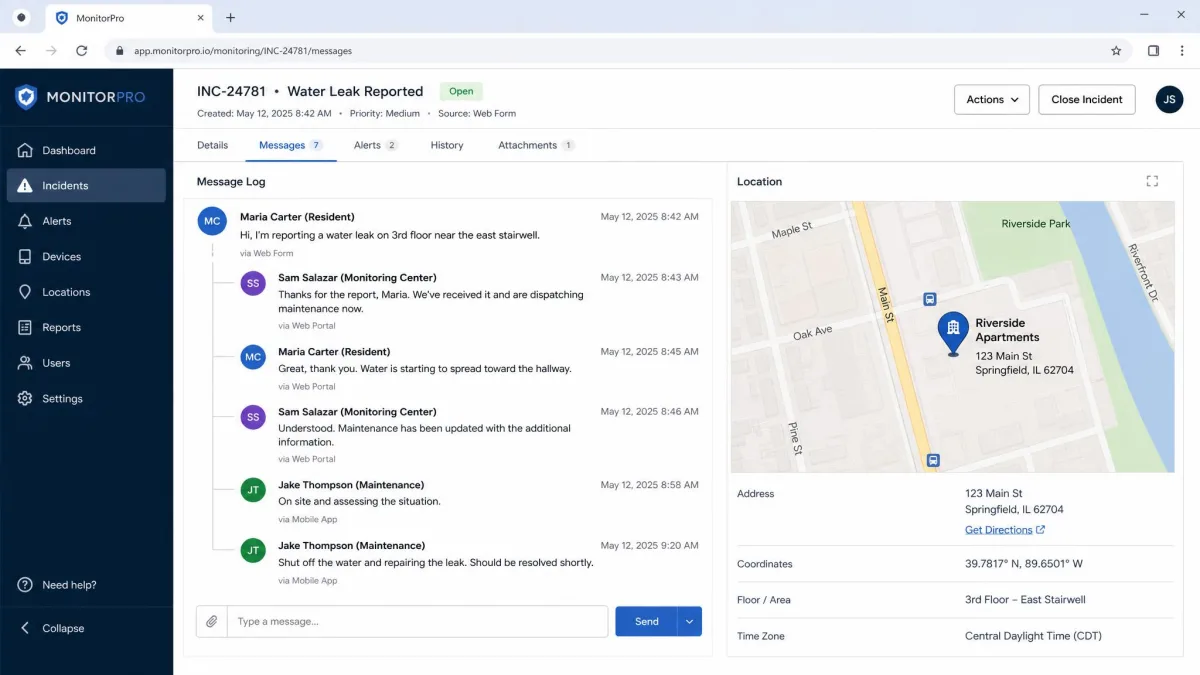Select the Messages tab
1200x675 pixels.
[x=290, y=145]
